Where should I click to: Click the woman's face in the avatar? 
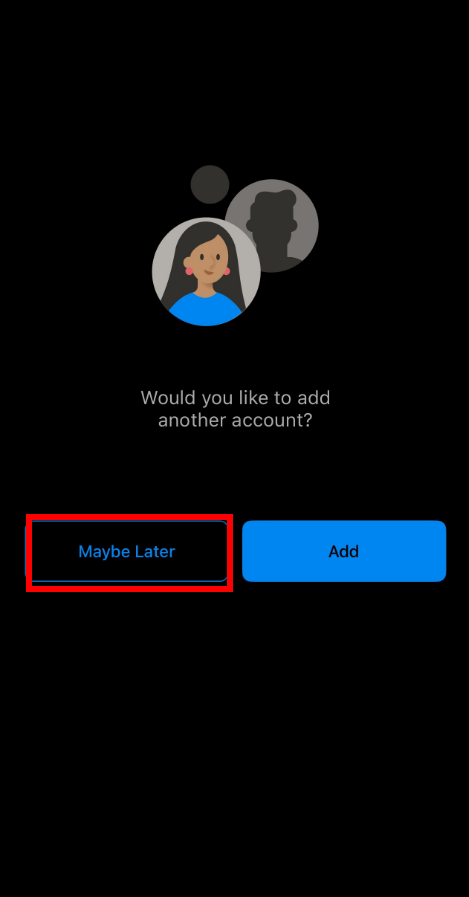click(207, 264)
